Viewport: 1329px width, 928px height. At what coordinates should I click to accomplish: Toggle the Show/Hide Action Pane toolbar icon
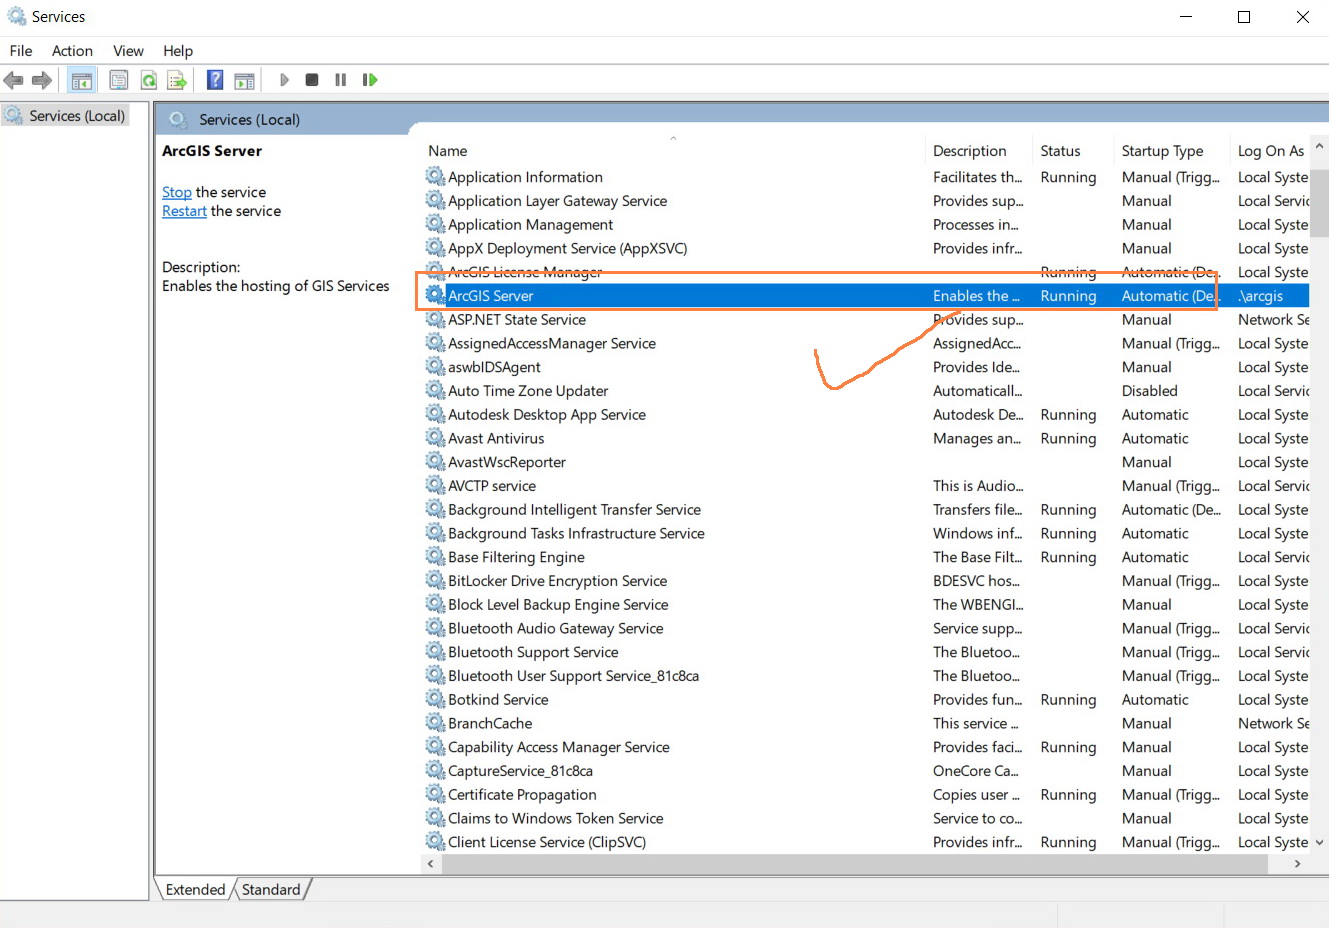244,80
